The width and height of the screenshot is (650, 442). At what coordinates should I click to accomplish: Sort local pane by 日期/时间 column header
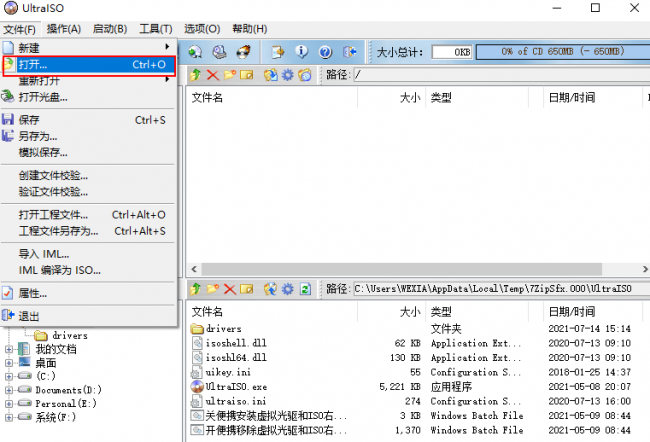tap(592, 311)
